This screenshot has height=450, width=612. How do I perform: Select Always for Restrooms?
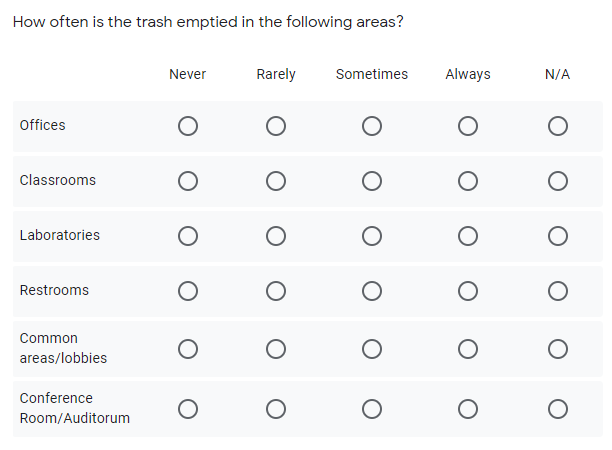468,291
